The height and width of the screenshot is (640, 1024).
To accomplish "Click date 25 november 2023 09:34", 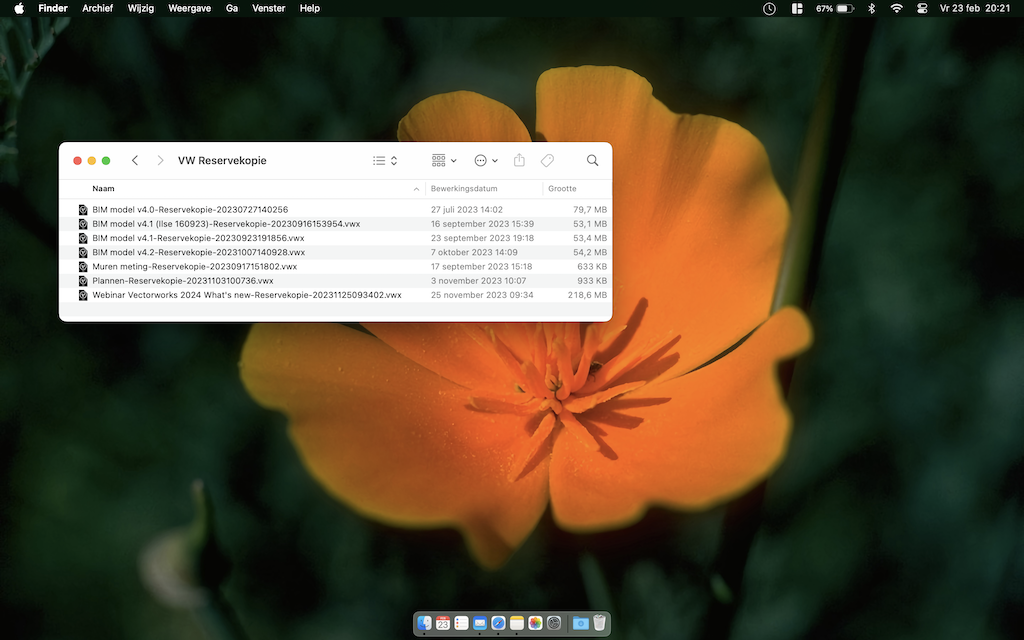I will 482,295.
